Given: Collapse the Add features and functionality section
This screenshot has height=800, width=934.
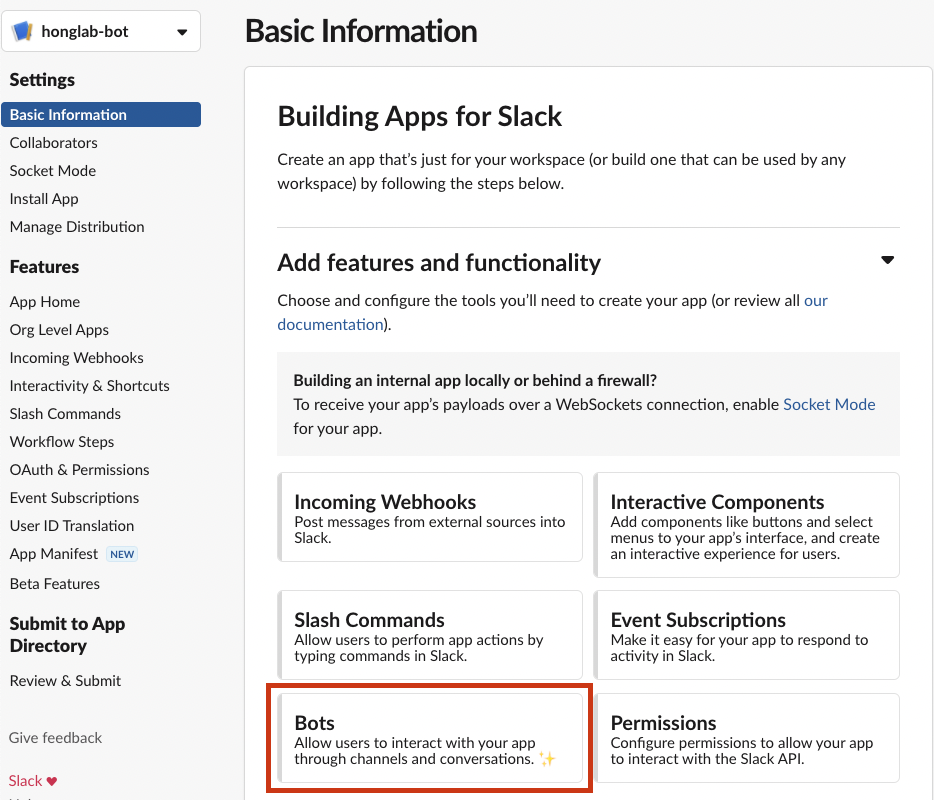Looking at the screenshot, I should (888, 260).
